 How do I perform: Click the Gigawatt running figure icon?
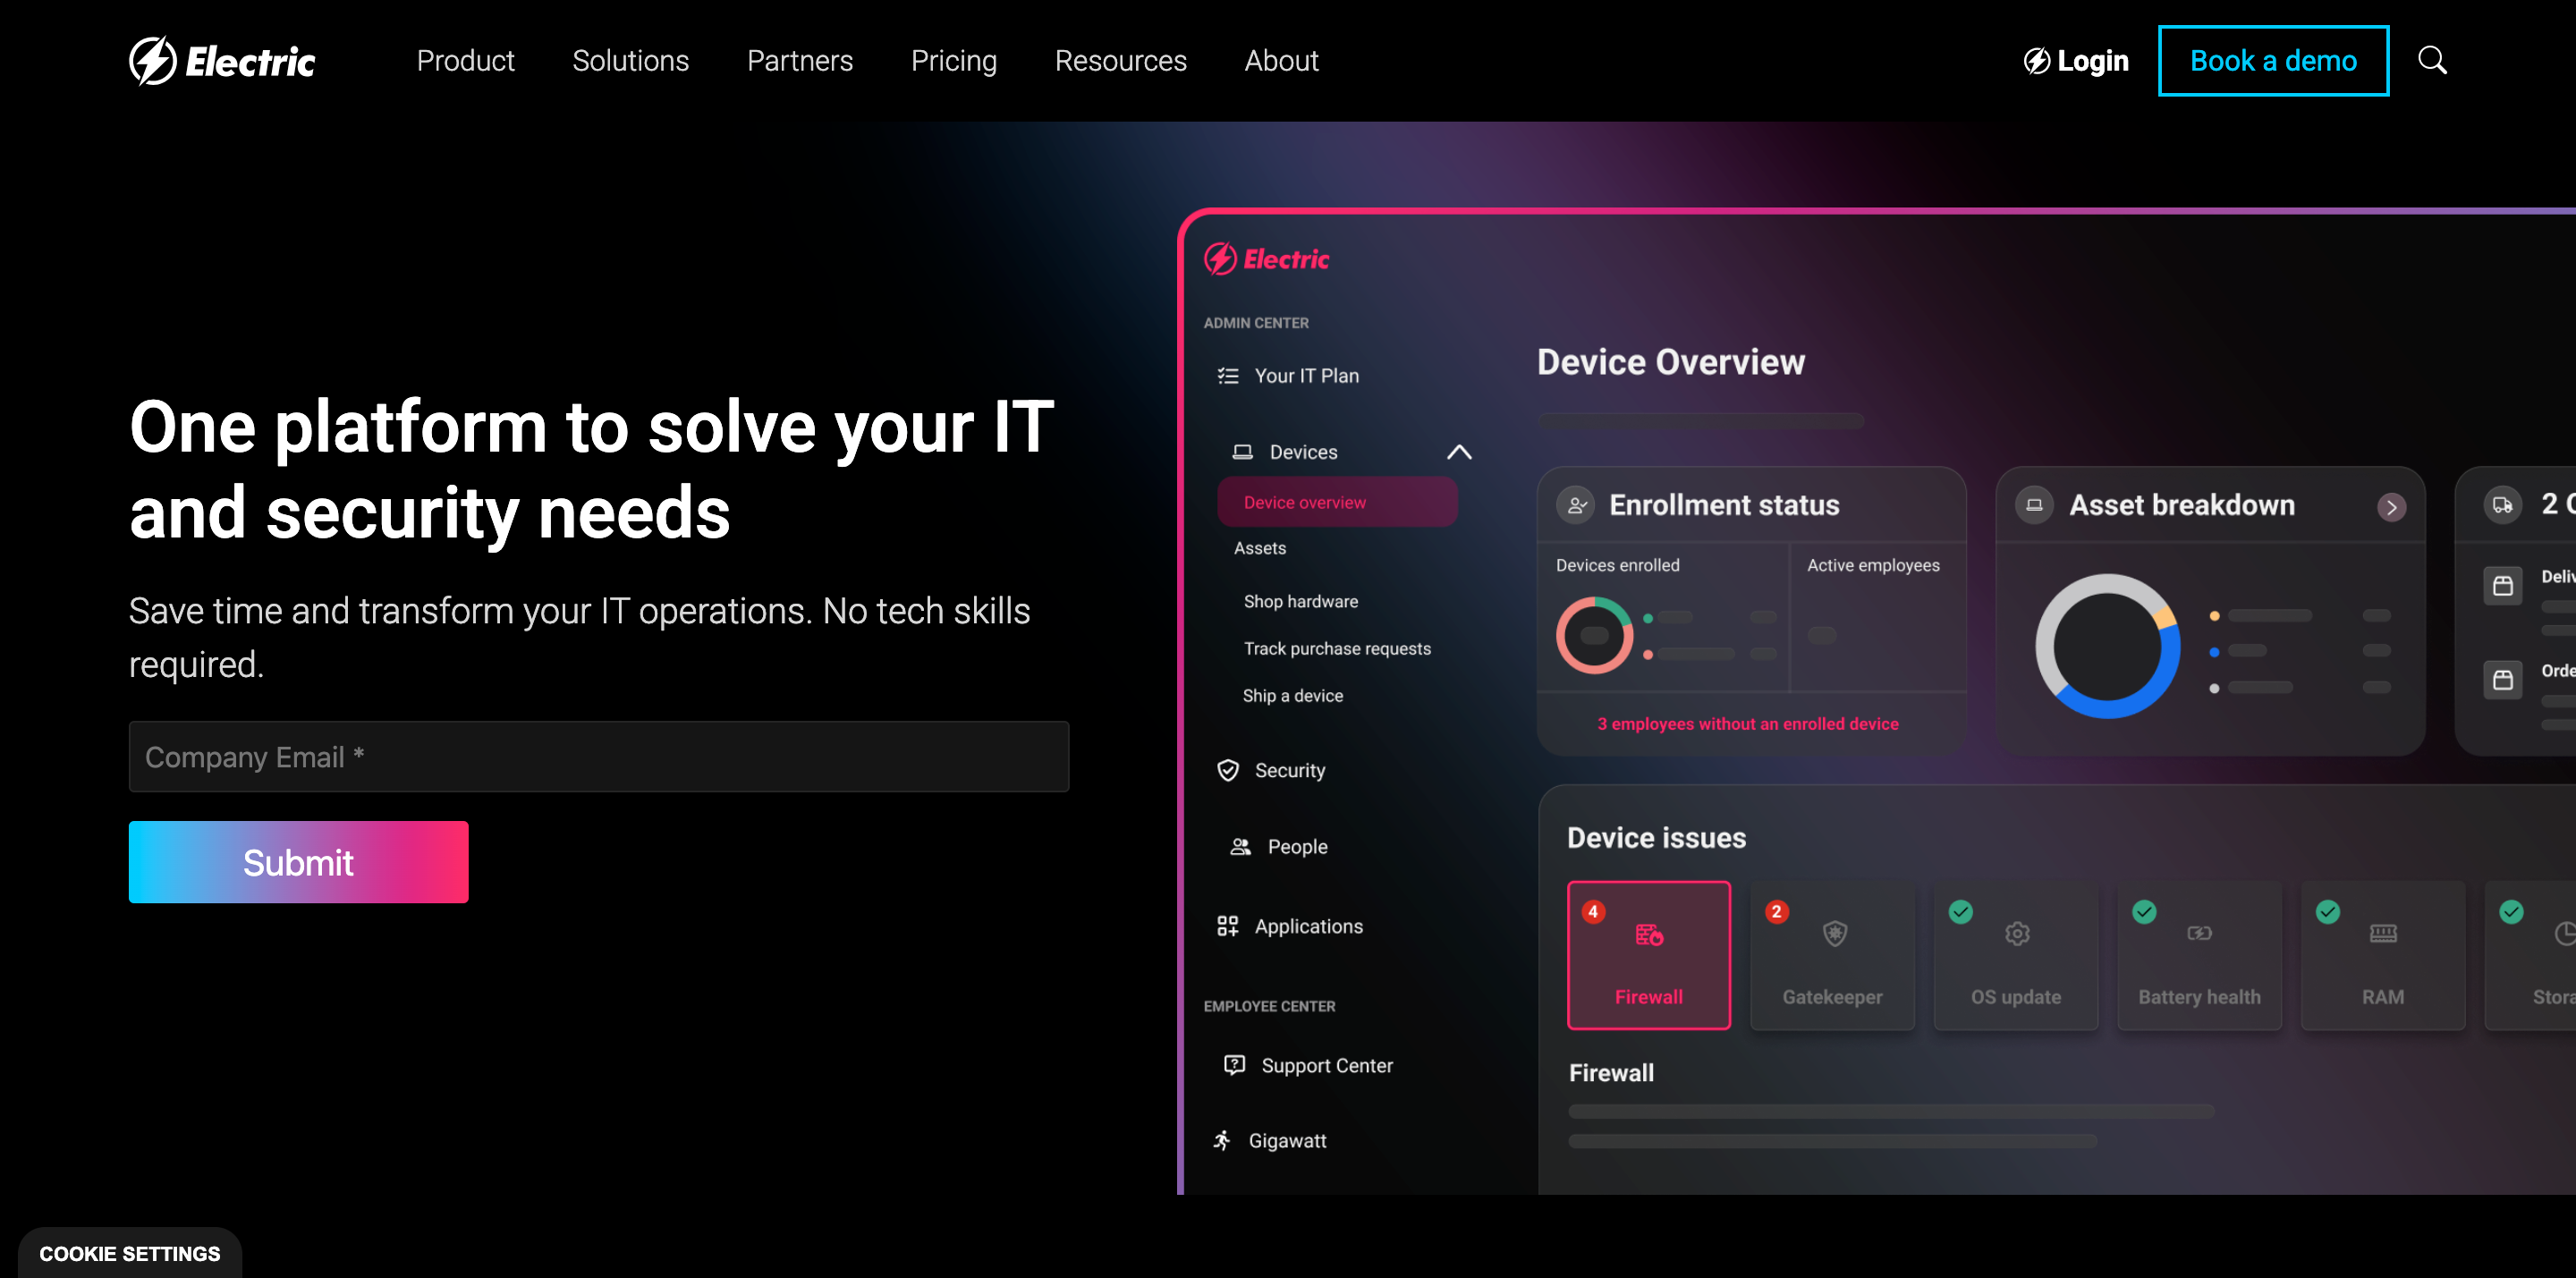[x=1222, y=1140]
